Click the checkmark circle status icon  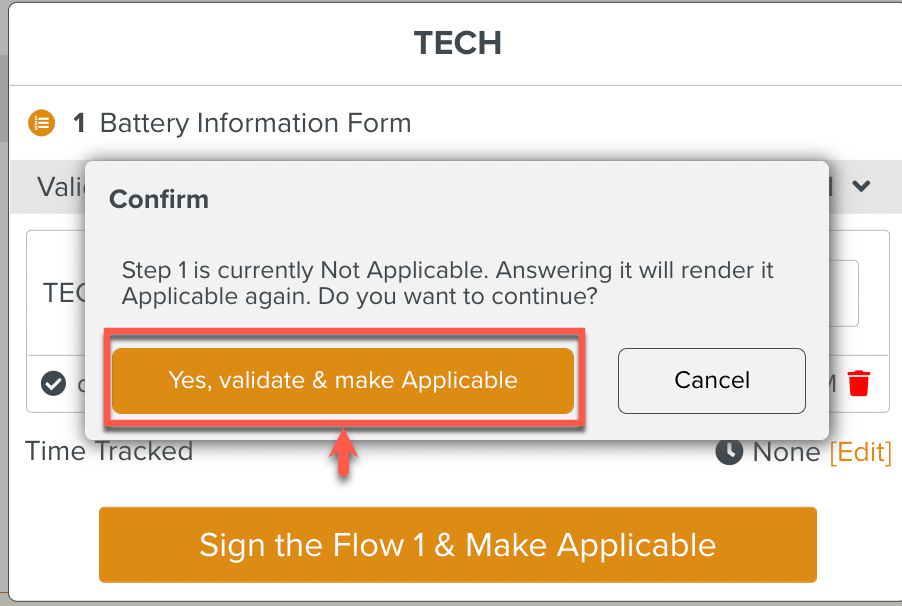point(53,383)
